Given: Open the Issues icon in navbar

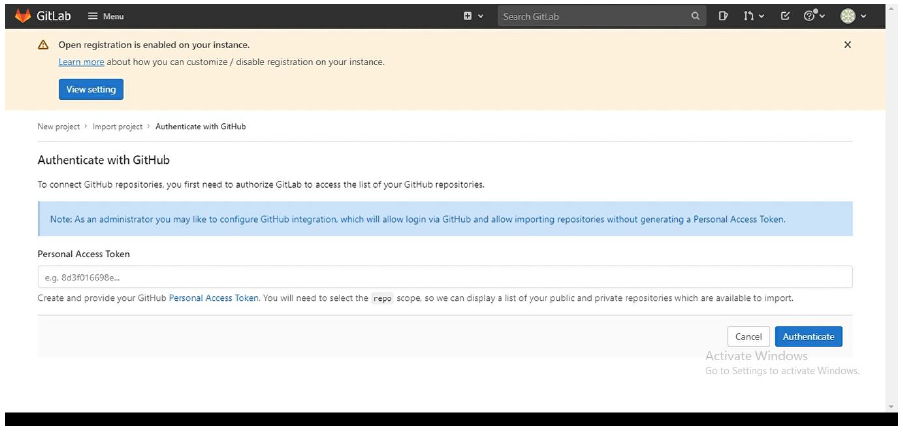Looking at the screenshot, I should click(723, 16).
